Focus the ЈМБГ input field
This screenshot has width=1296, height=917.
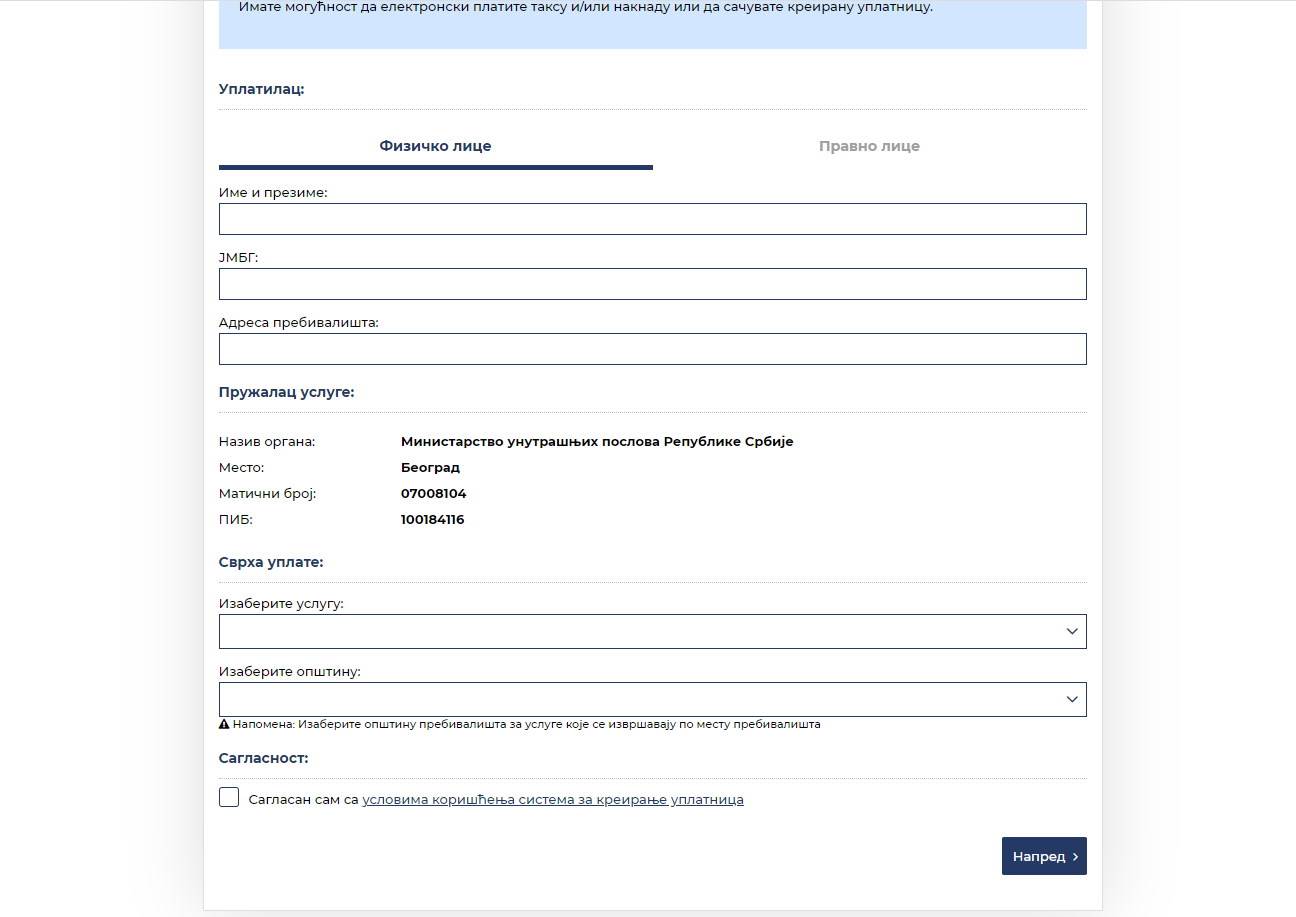(652, 284)
